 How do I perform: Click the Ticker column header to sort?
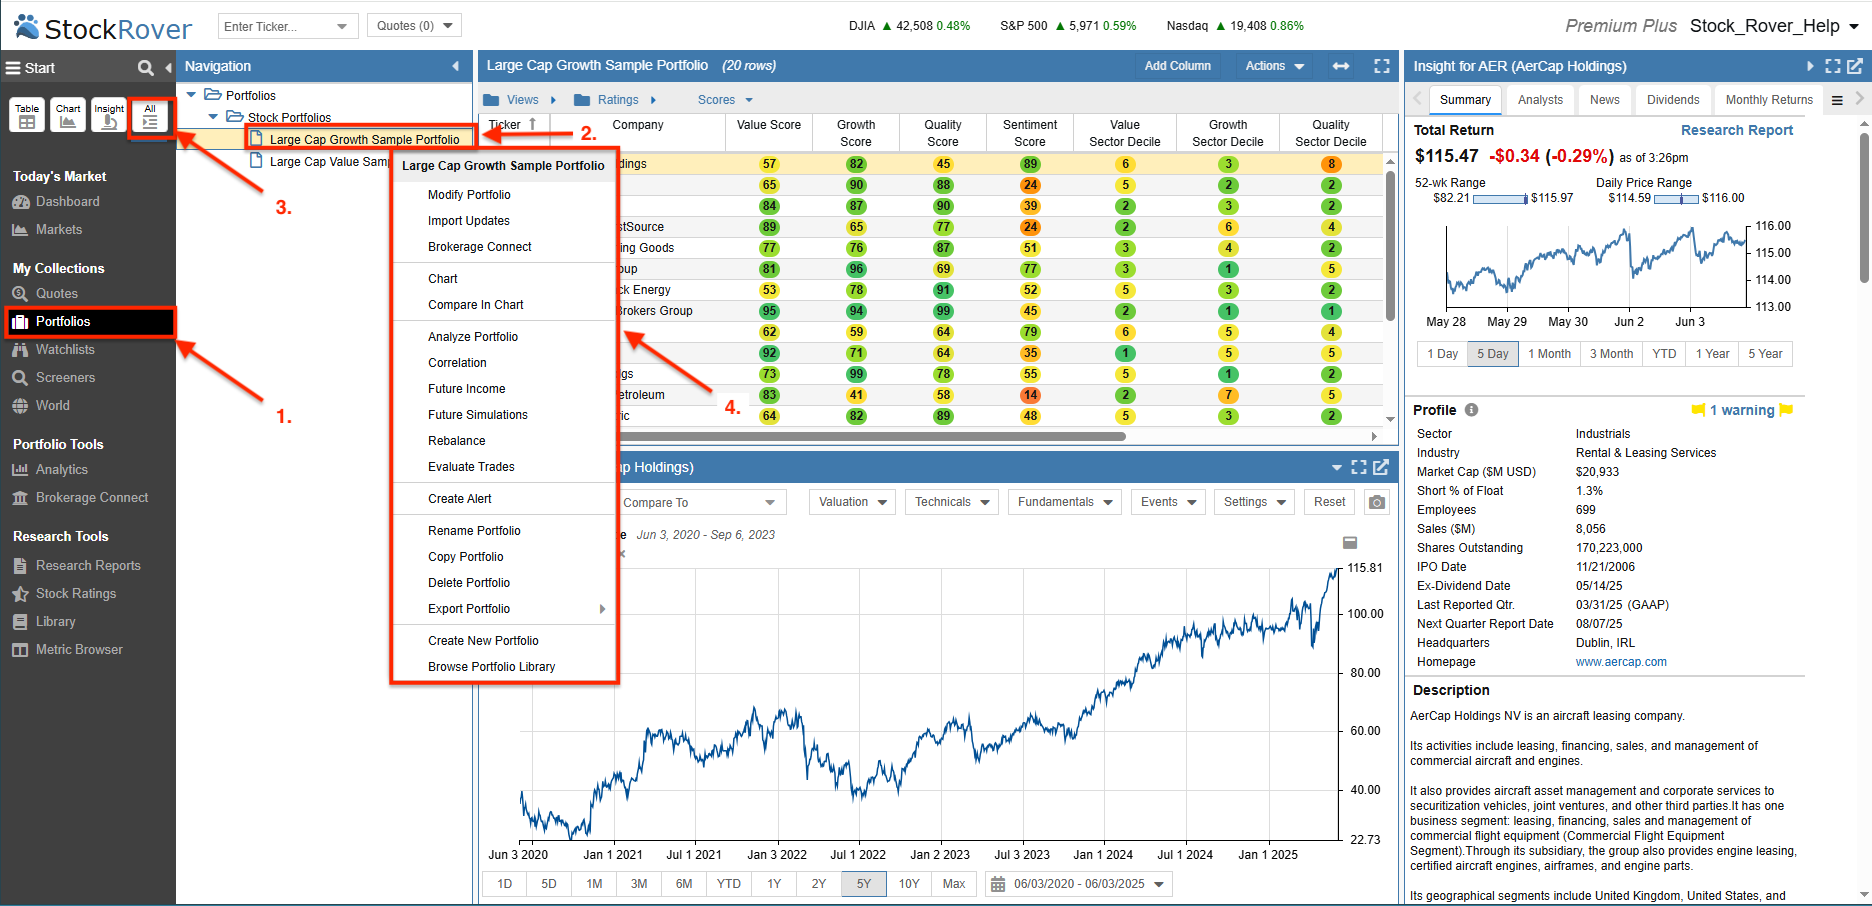(514, 125)
